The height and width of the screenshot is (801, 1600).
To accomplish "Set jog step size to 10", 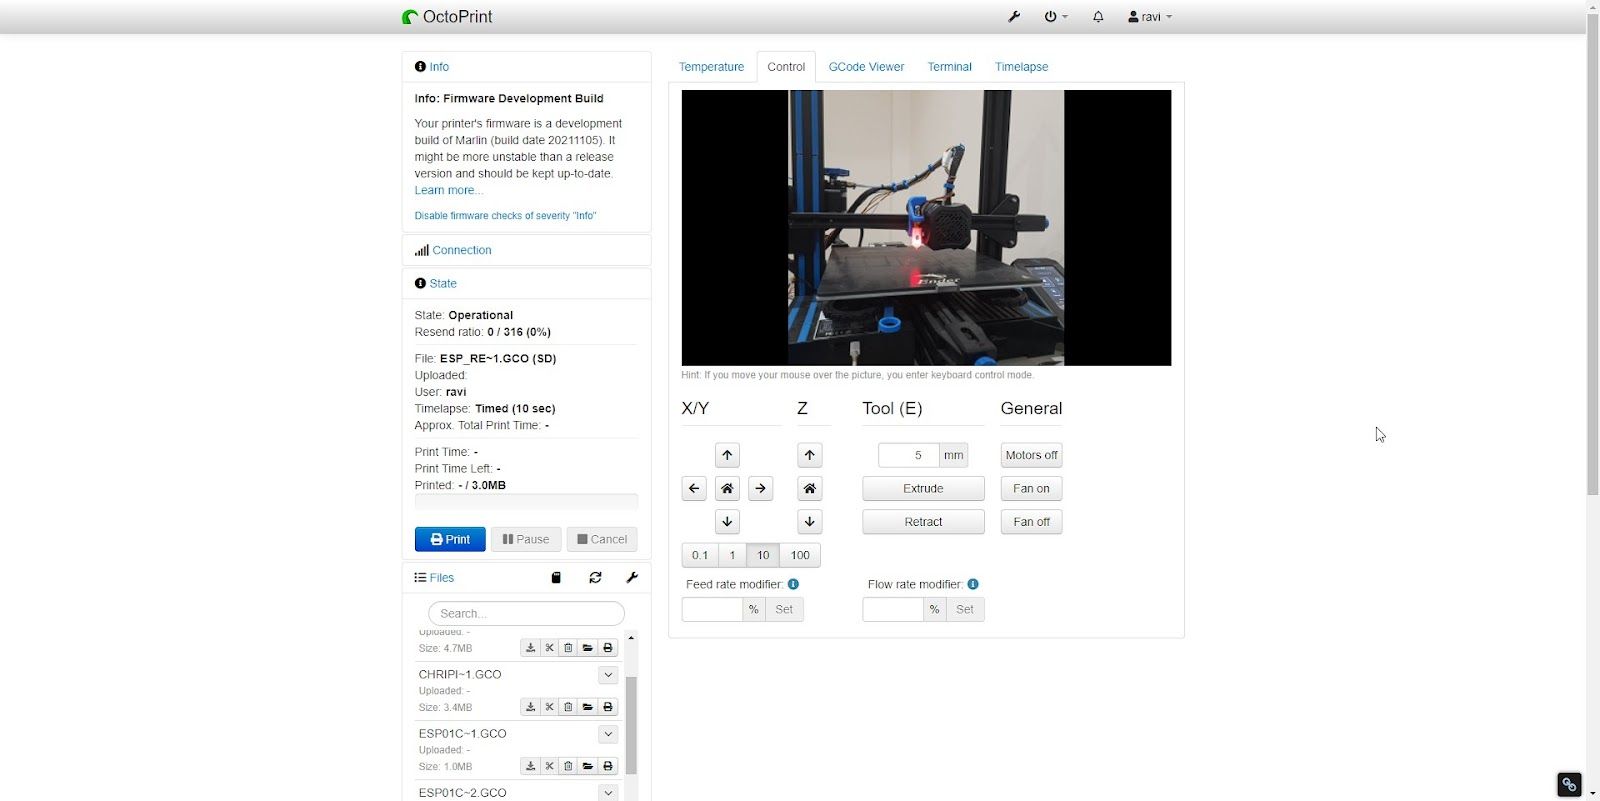I will tap(763, 555).
